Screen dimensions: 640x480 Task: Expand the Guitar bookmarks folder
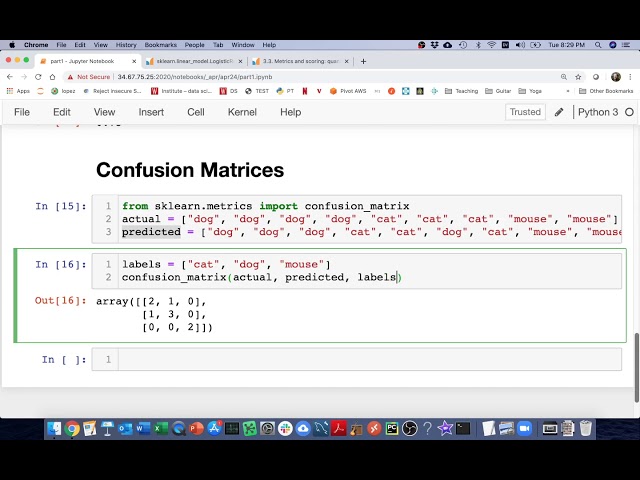(x=498, y=91)
